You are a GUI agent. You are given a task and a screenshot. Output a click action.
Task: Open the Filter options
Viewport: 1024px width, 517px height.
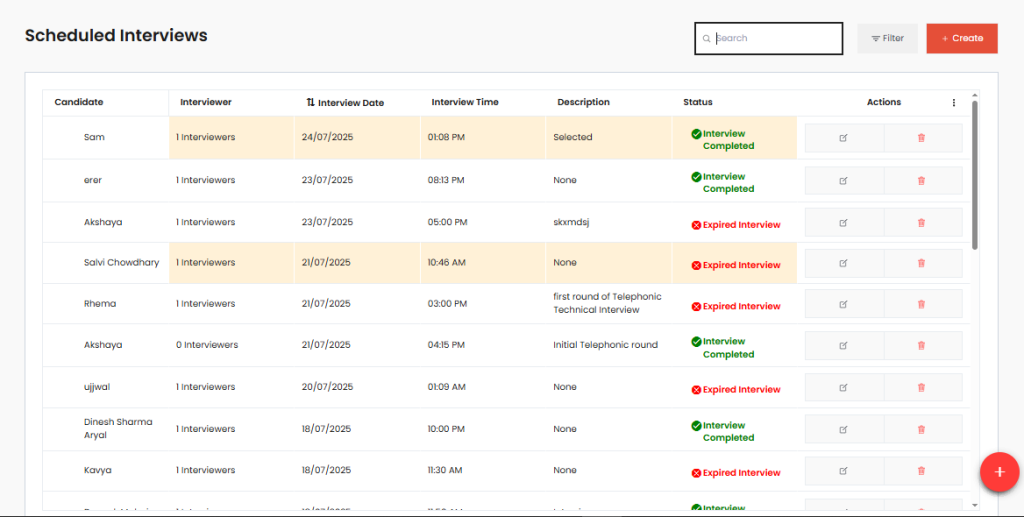887,38
